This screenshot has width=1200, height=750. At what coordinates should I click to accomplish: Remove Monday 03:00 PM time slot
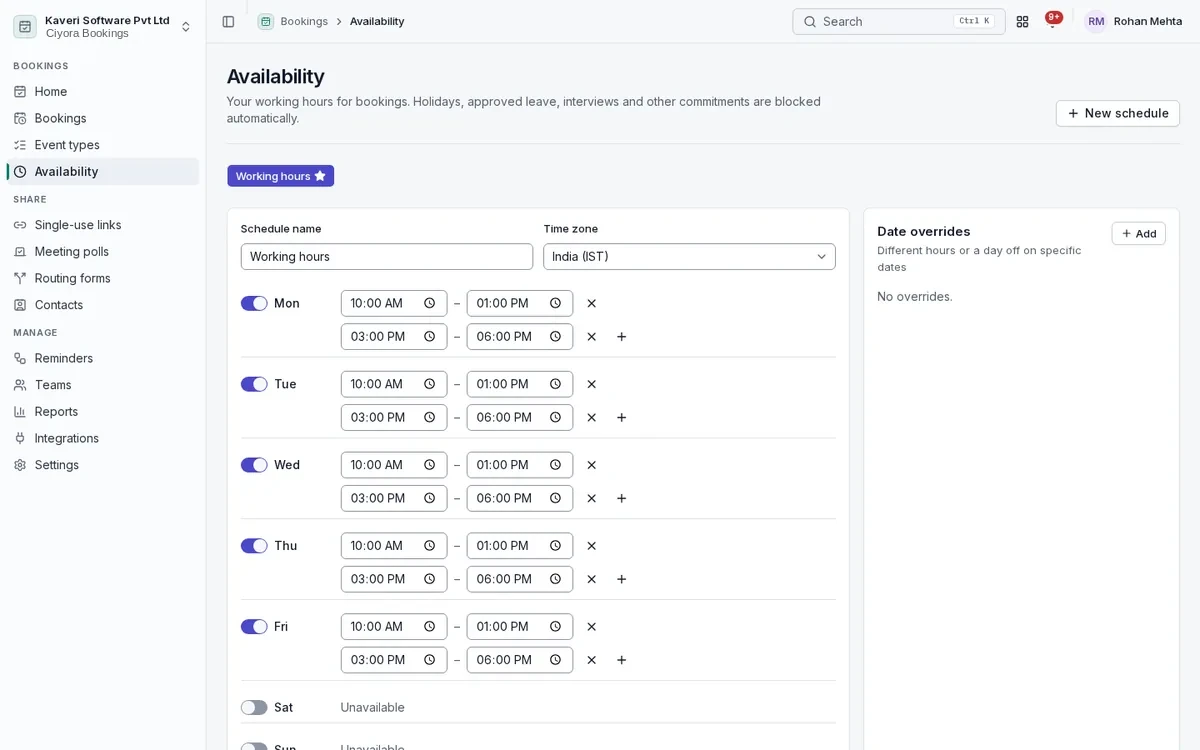591,337
